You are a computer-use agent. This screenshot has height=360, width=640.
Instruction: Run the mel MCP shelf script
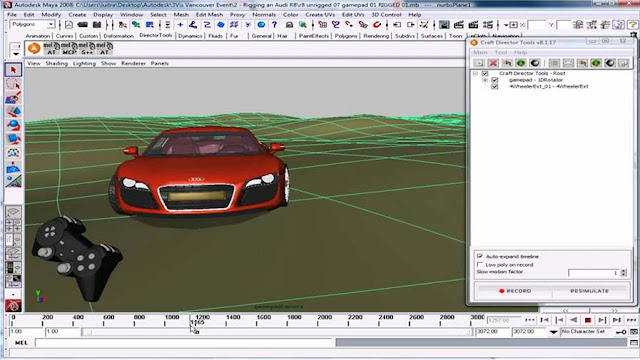pos(69,49)
